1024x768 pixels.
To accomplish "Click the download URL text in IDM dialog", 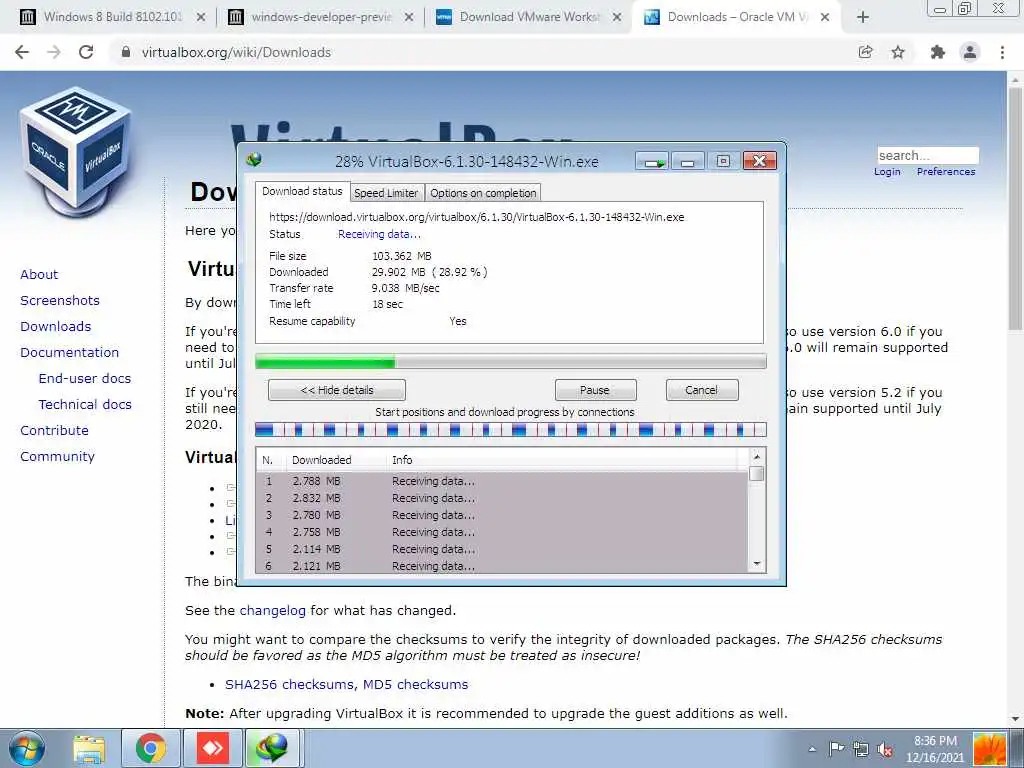I will click(477, 217).
